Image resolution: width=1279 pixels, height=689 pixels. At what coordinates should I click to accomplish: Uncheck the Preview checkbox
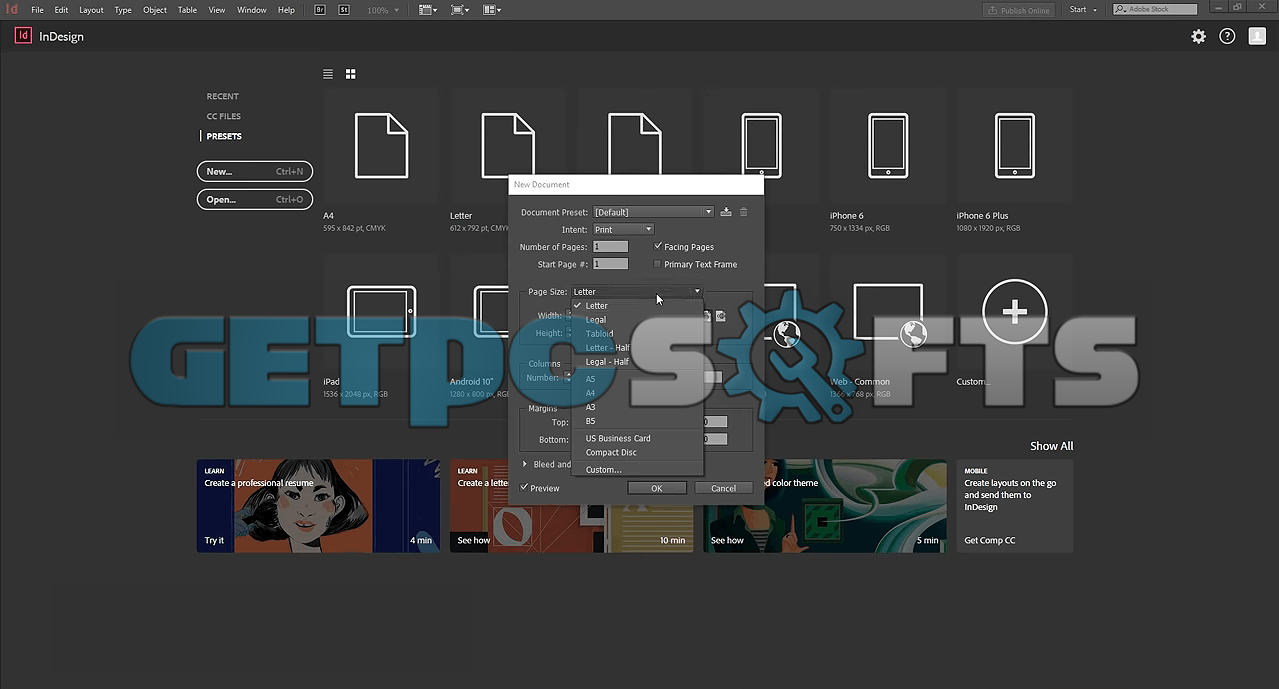coord(524,488)
